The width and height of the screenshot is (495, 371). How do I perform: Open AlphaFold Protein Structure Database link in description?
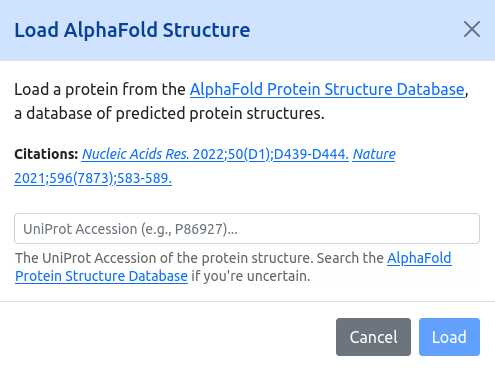pos(327,89)
